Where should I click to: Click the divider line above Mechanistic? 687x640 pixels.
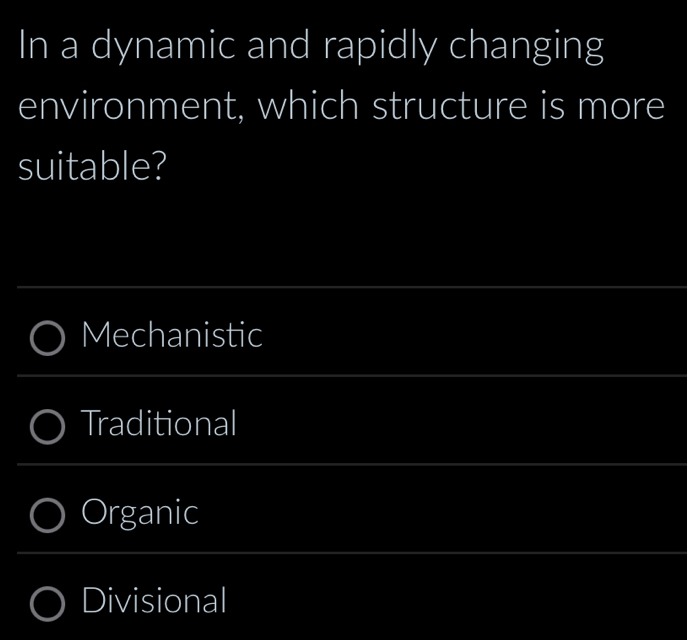350,287
